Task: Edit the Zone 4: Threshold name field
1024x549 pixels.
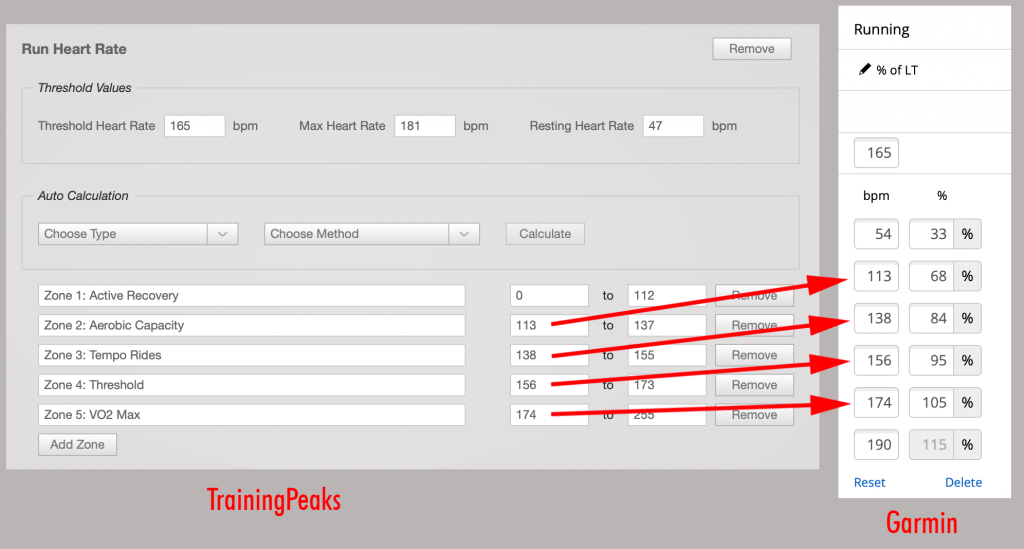Action: 251,385
